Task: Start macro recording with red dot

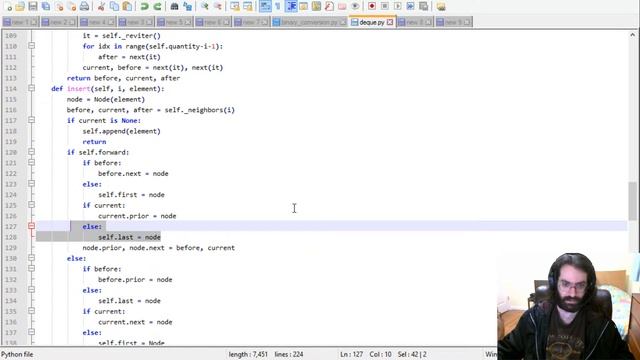Action: (x=372, y=6)
